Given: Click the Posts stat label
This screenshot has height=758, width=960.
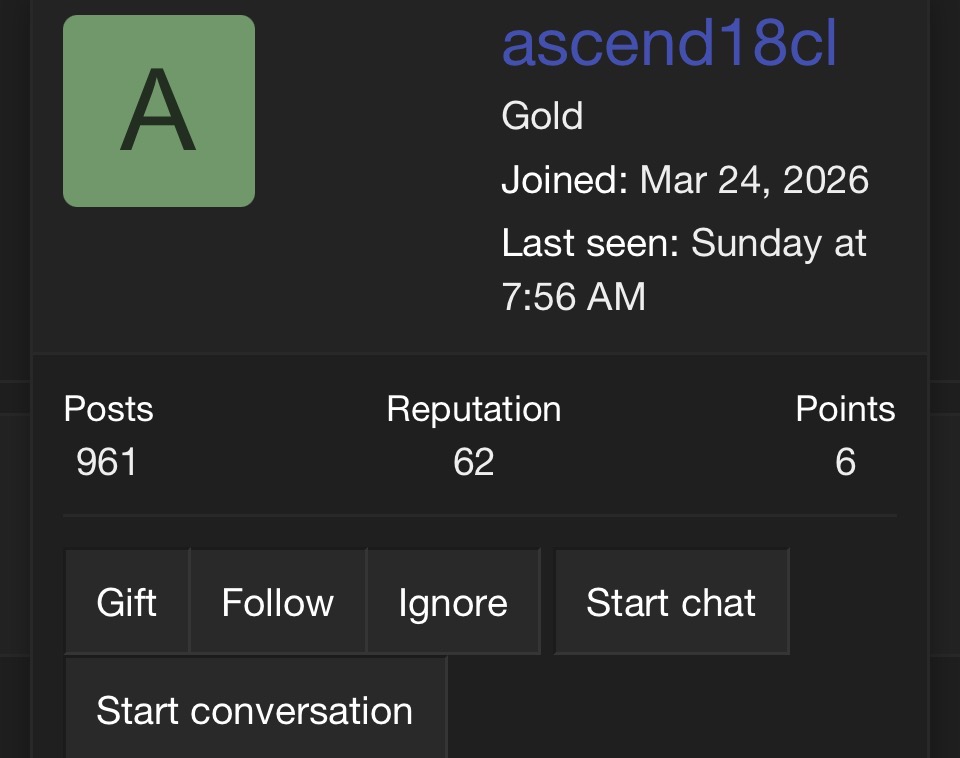Looking at the screenshot, I should tap(108, 409).
